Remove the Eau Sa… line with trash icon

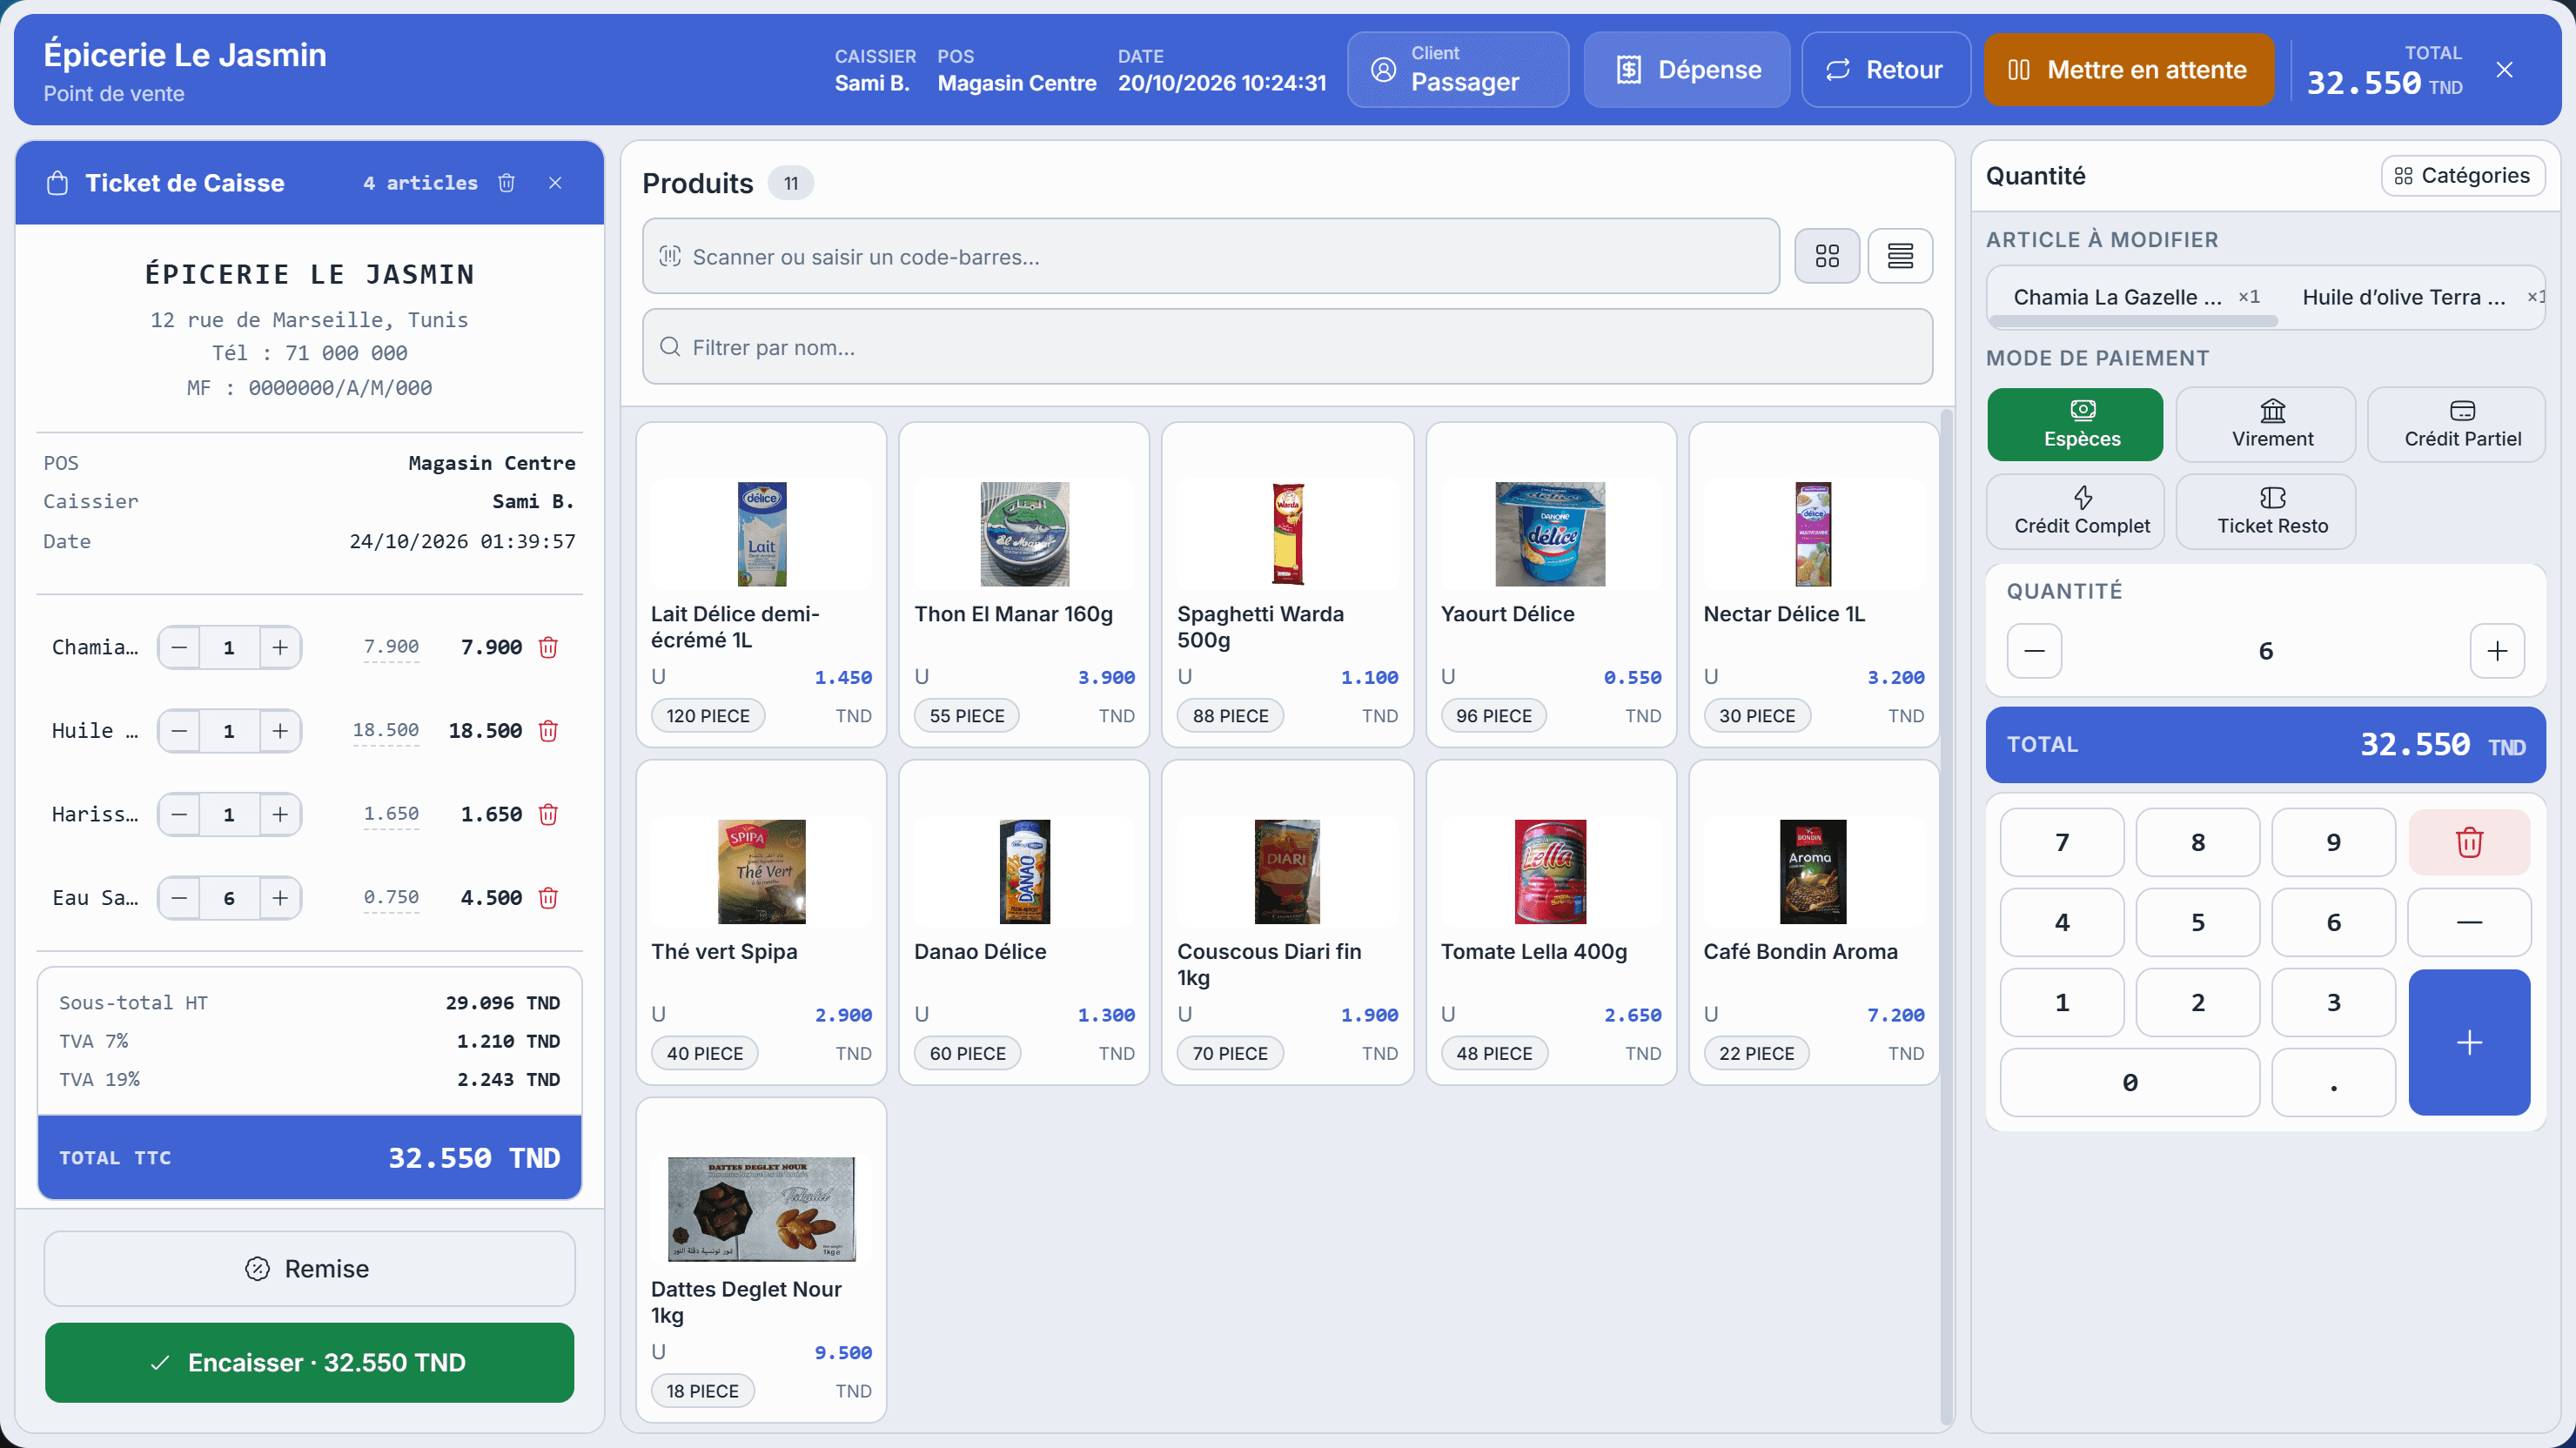(548, 898)
